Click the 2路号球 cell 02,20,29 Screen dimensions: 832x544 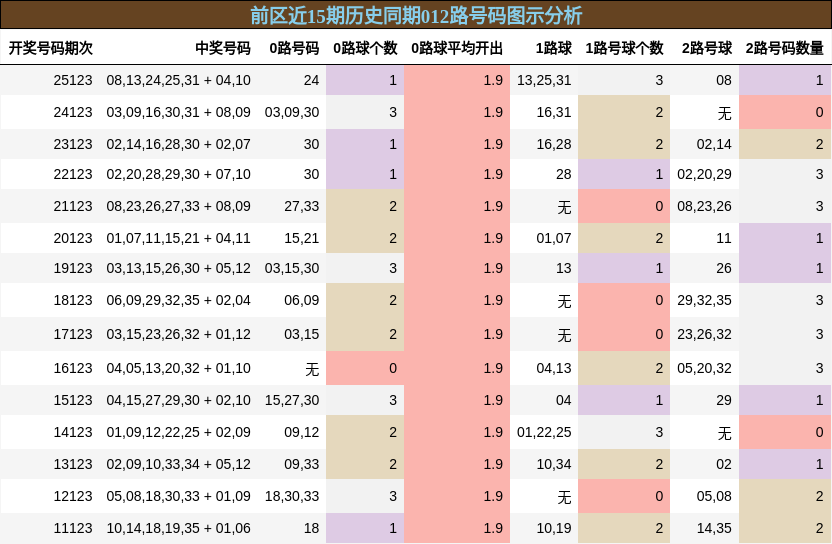704,174
